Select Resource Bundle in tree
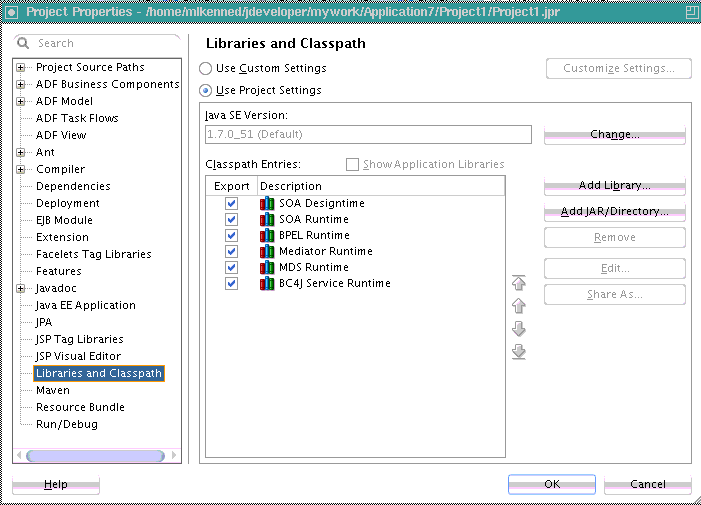Screen dimensions: 701x505 tap(80, 407)
